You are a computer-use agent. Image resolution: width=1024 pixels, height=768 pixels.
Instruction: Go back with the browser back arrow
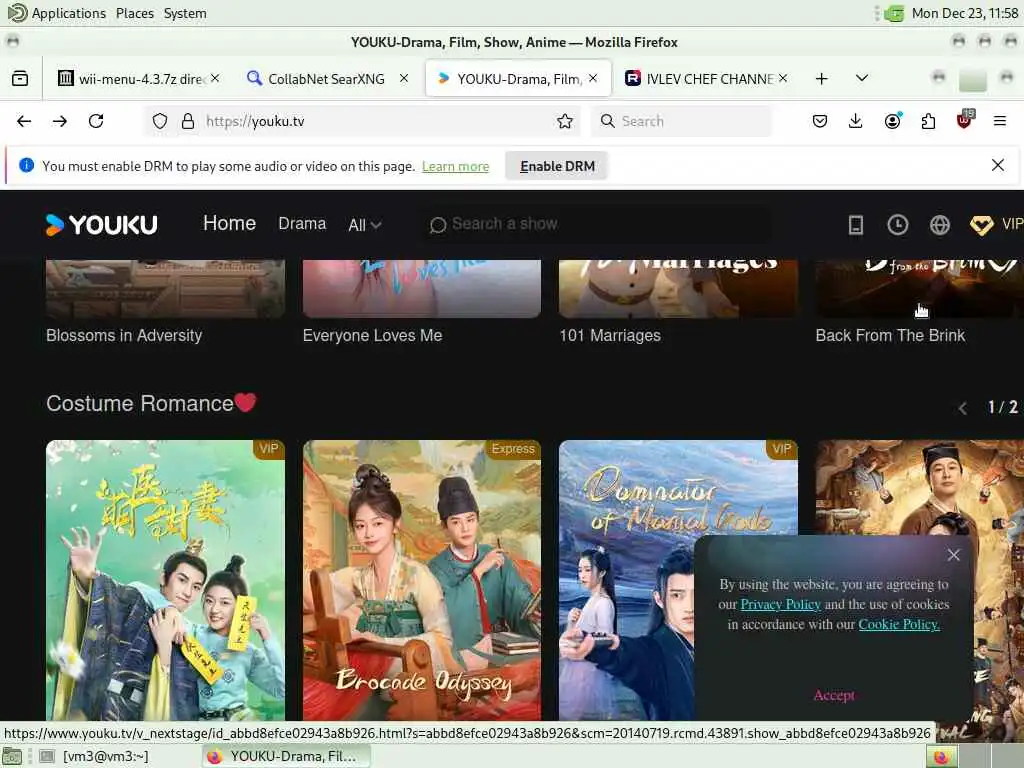coord(24,121)
